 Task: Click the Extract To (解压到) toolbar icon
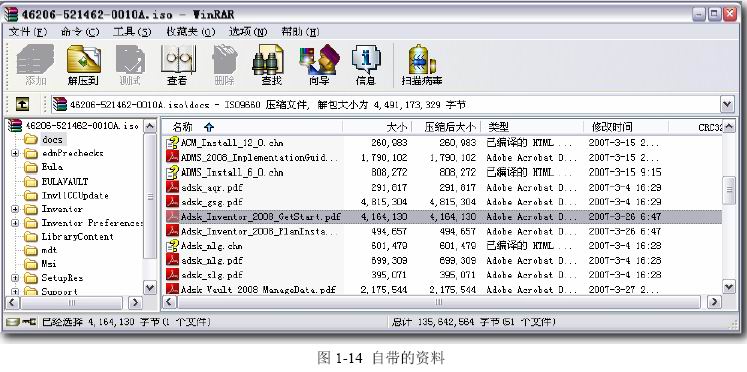tap(83, 60)
